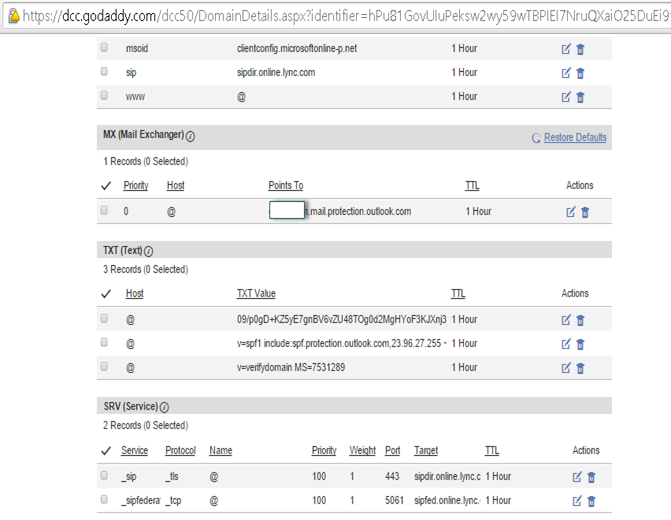Sort MX records by Host

pos(175,185)
